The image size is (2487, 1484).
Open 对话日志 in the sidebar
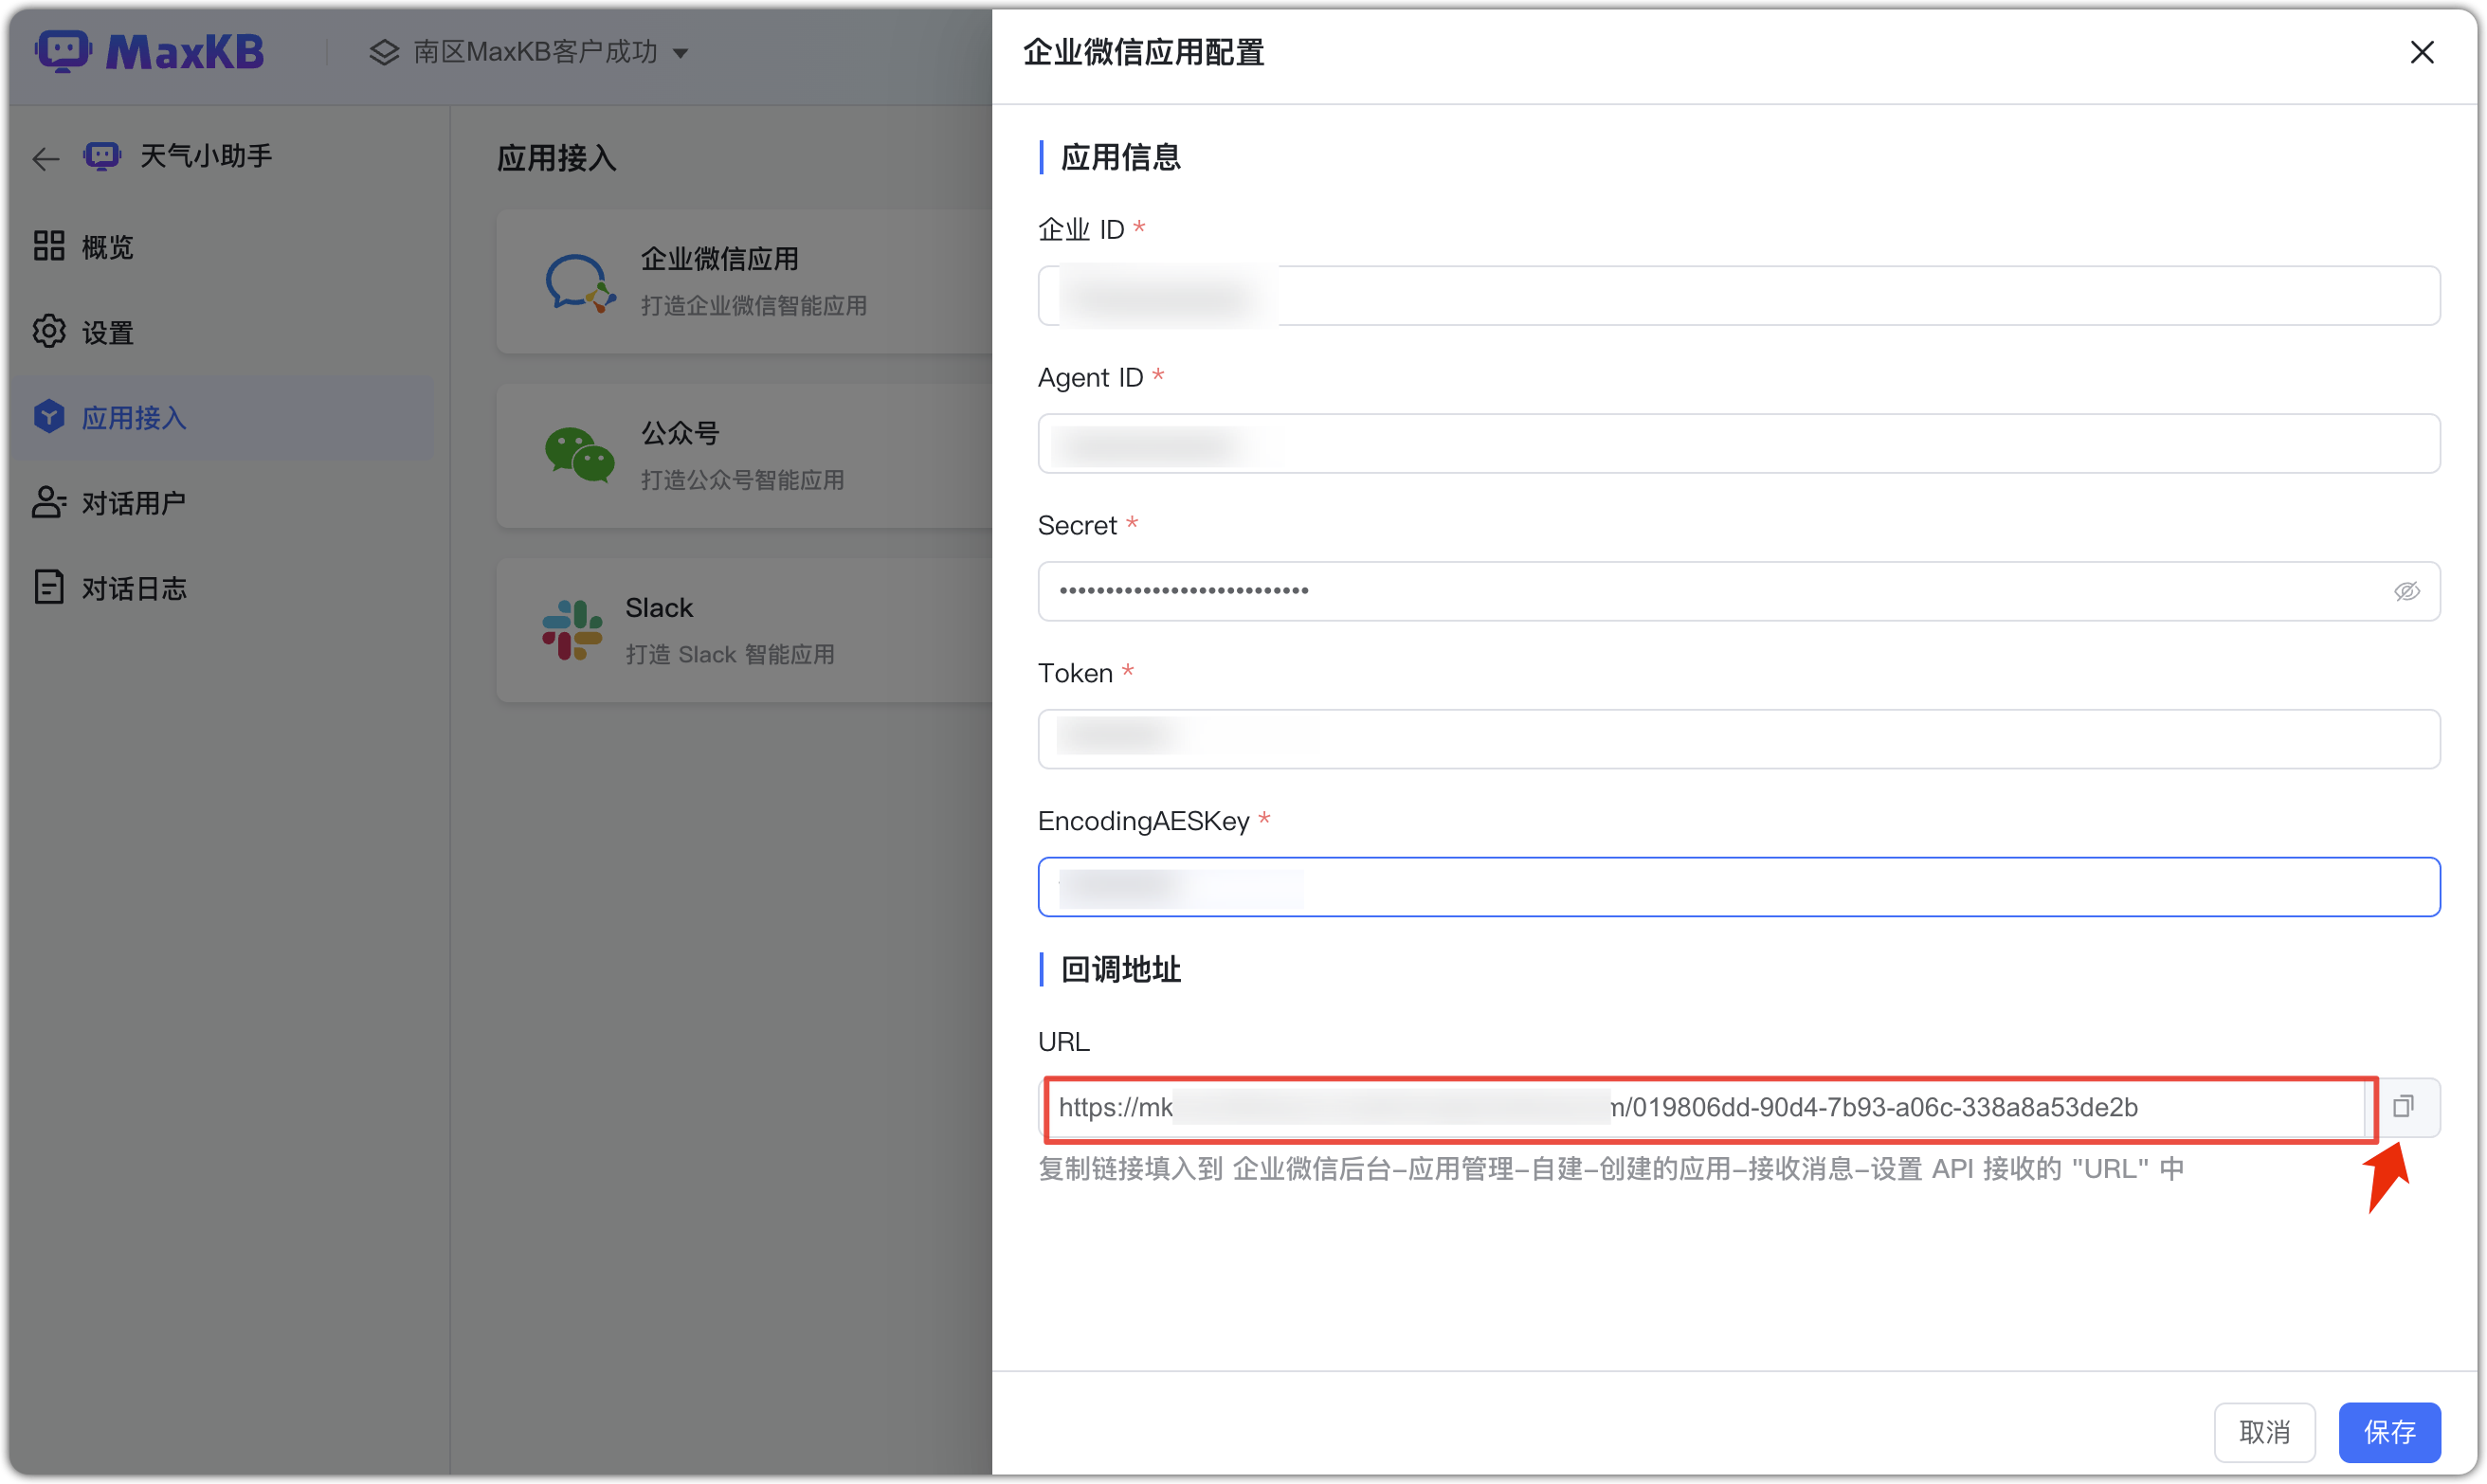click(222, 588)
